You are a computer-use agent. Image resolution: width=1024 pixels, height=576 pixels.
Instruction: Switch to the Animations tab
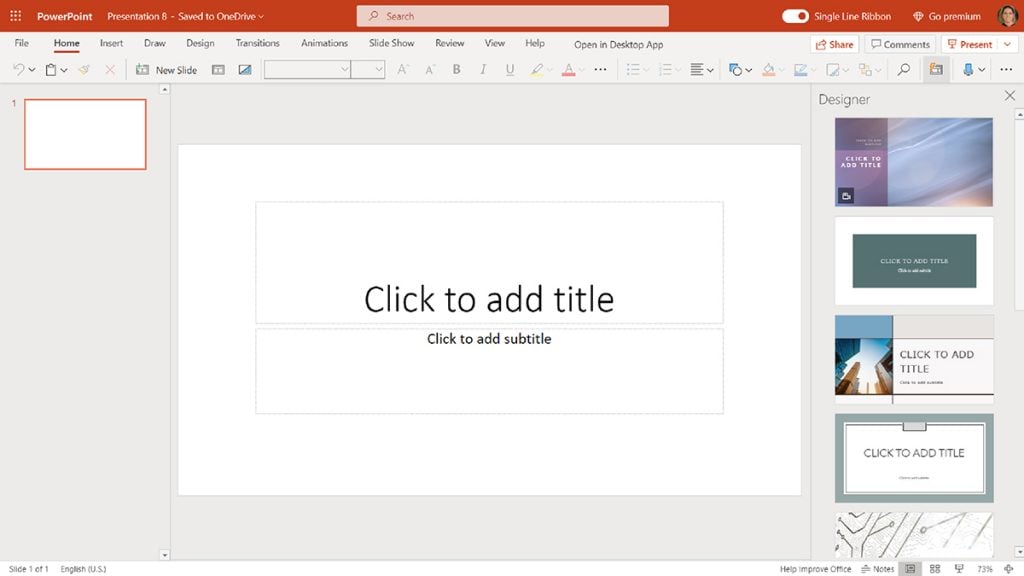[324, 43]
